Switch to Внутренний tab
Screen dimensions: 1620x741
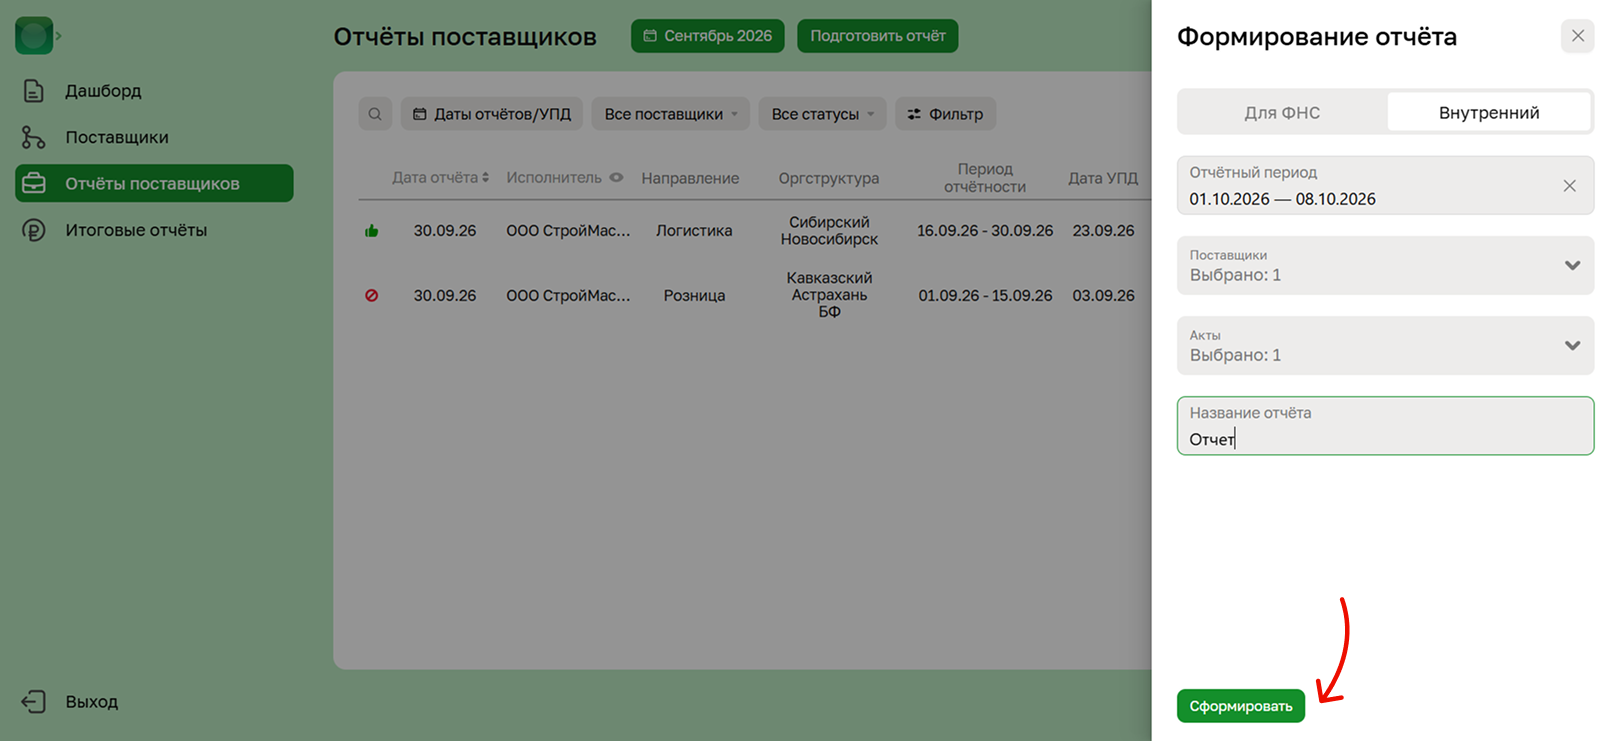[x=1489, y=113]
